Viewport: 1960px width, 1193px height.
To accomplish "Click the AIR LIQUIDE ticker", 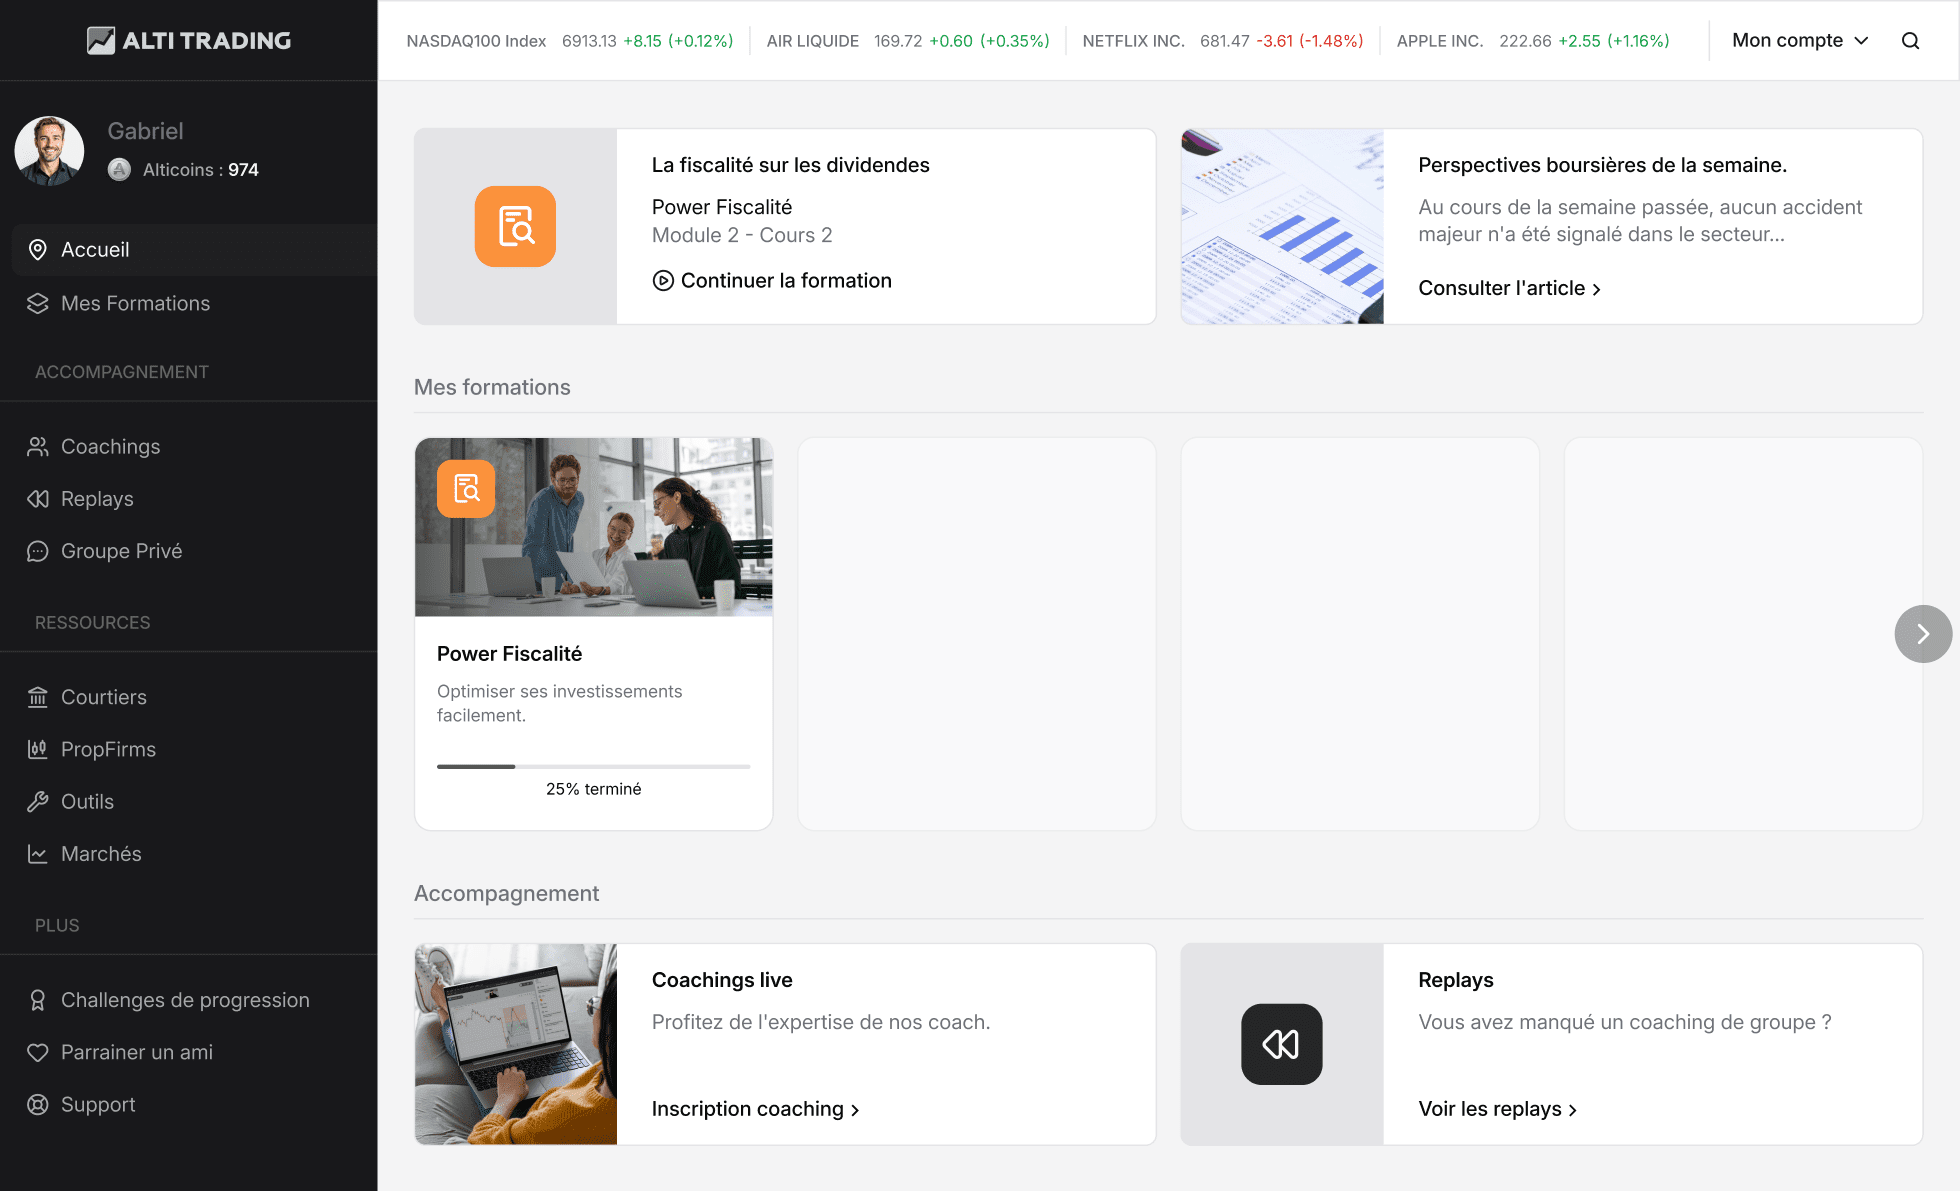I will pyautogui.click(x=908, y=41).
